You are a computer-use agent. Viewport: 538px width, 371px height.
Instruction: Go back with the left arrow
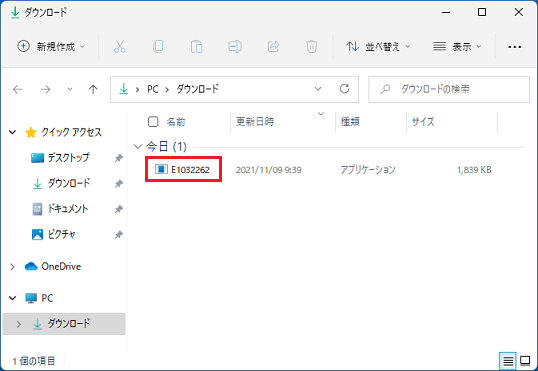click(x=17, y=90)
